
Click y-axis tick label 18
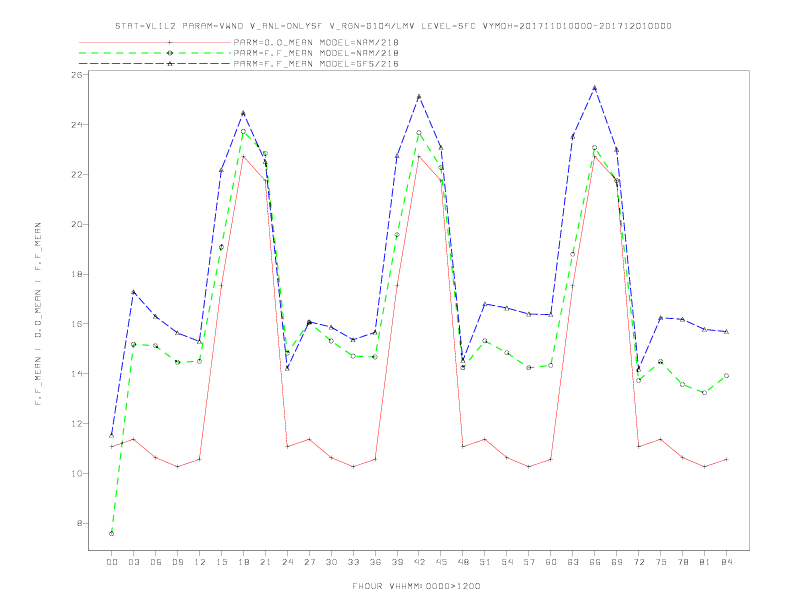77,274
